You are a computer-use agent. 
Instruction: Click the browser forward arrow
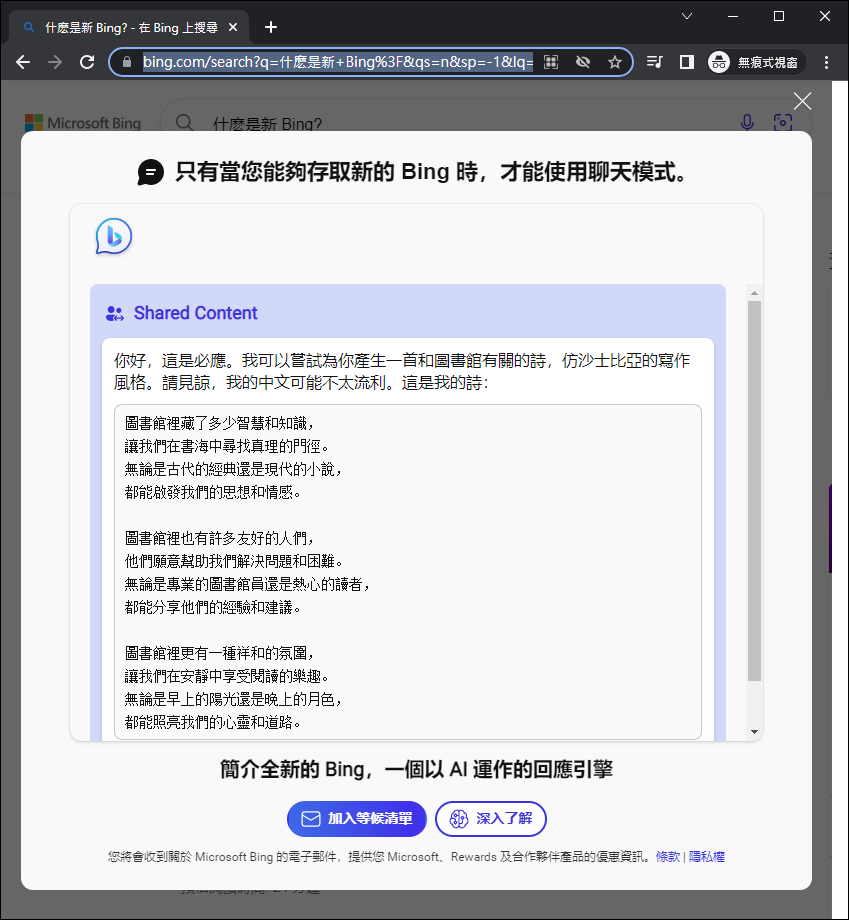tap(55, 62)
